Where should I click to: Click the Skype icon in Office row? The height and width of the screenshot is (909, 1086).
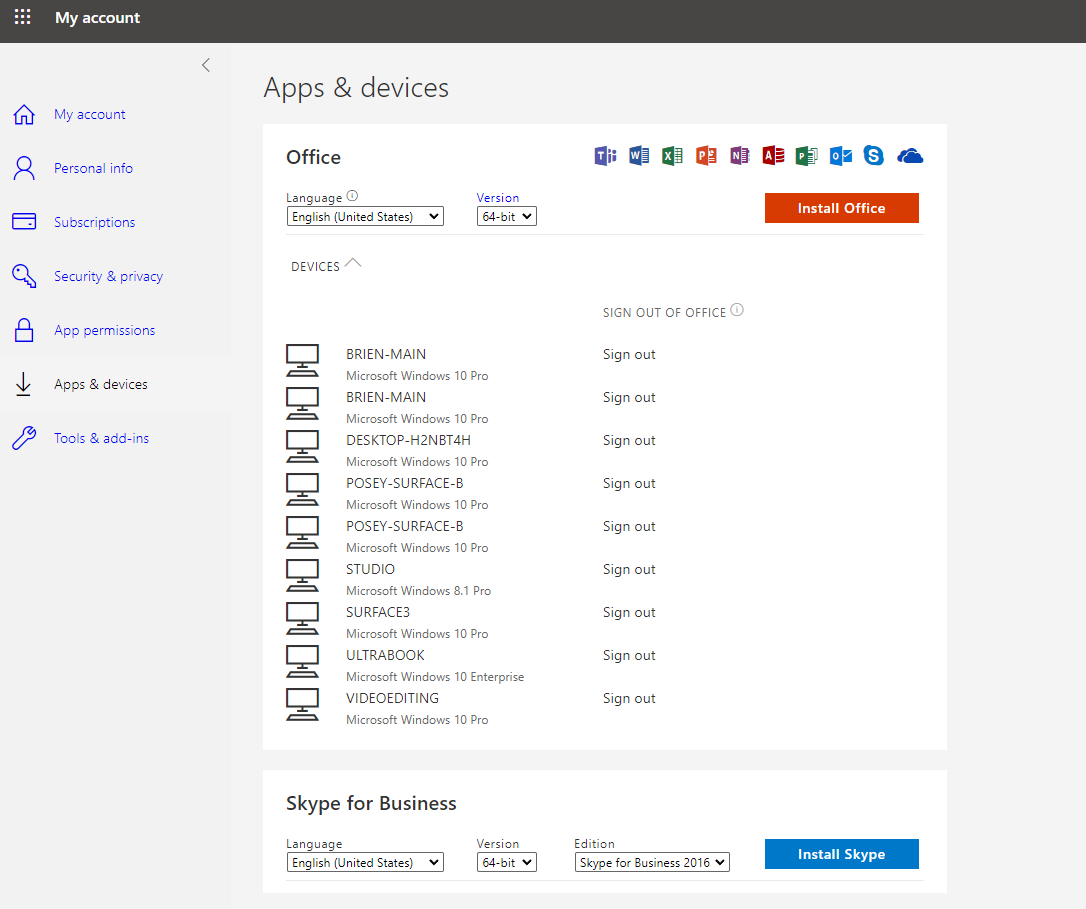pyautogui.click(x=874, y=156)
